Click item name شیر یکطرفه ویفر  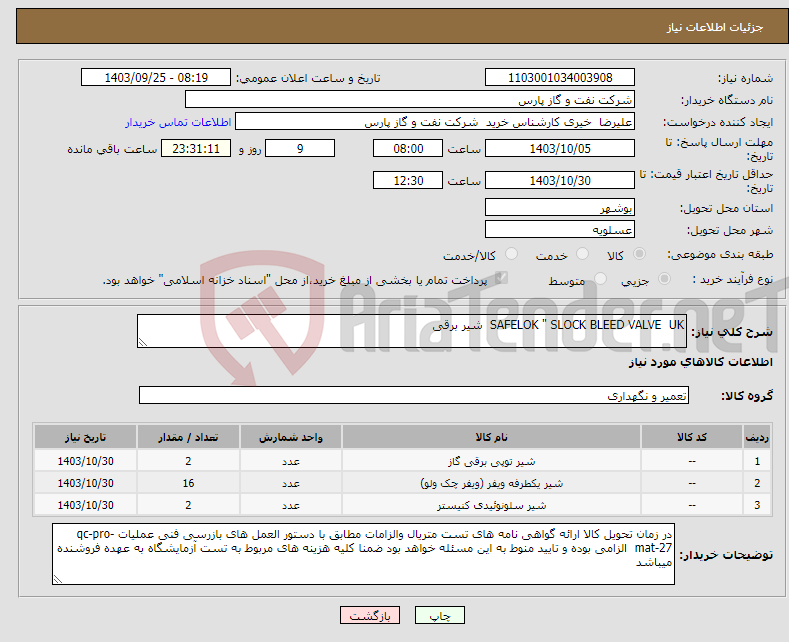[x=491, y=484]
